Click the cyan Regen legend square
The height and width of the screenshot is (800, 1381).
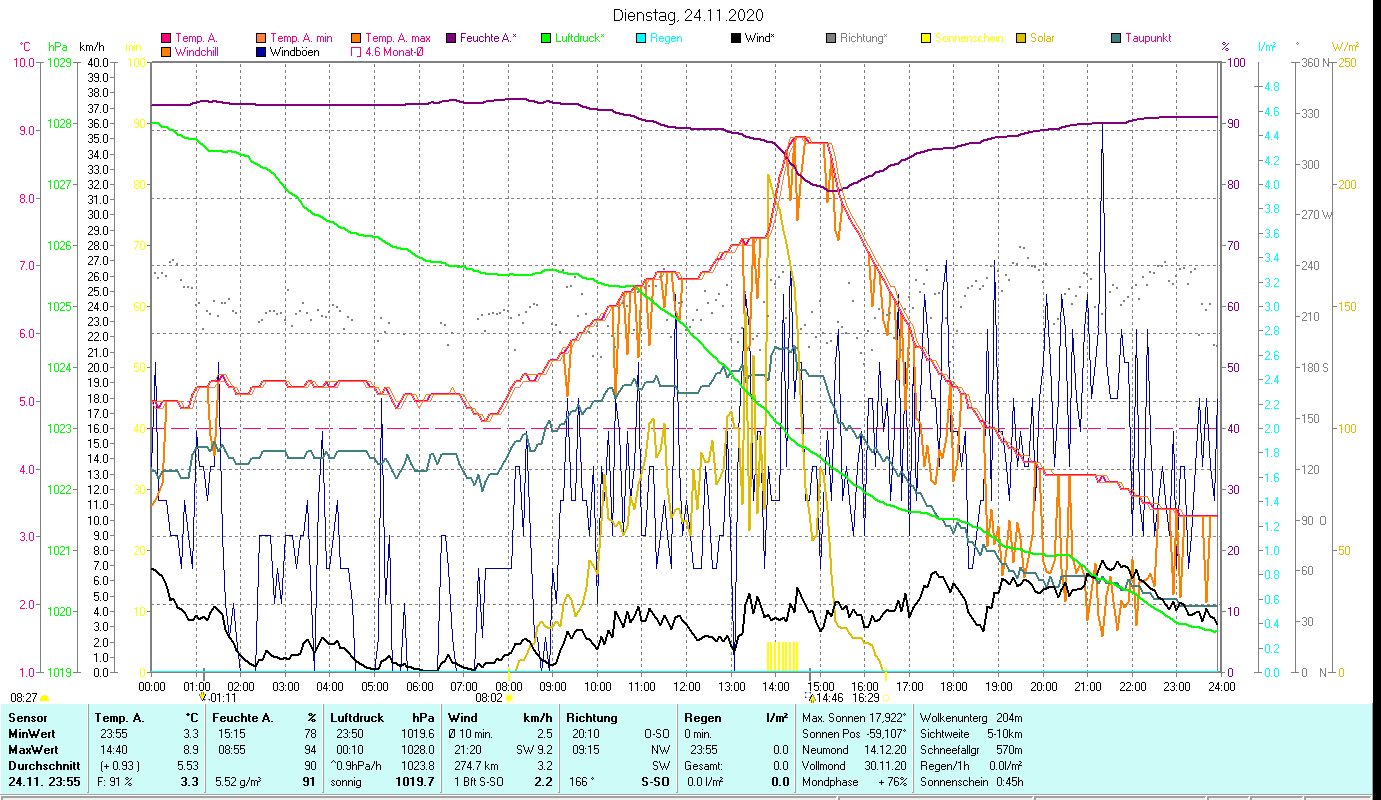(642, 39)
